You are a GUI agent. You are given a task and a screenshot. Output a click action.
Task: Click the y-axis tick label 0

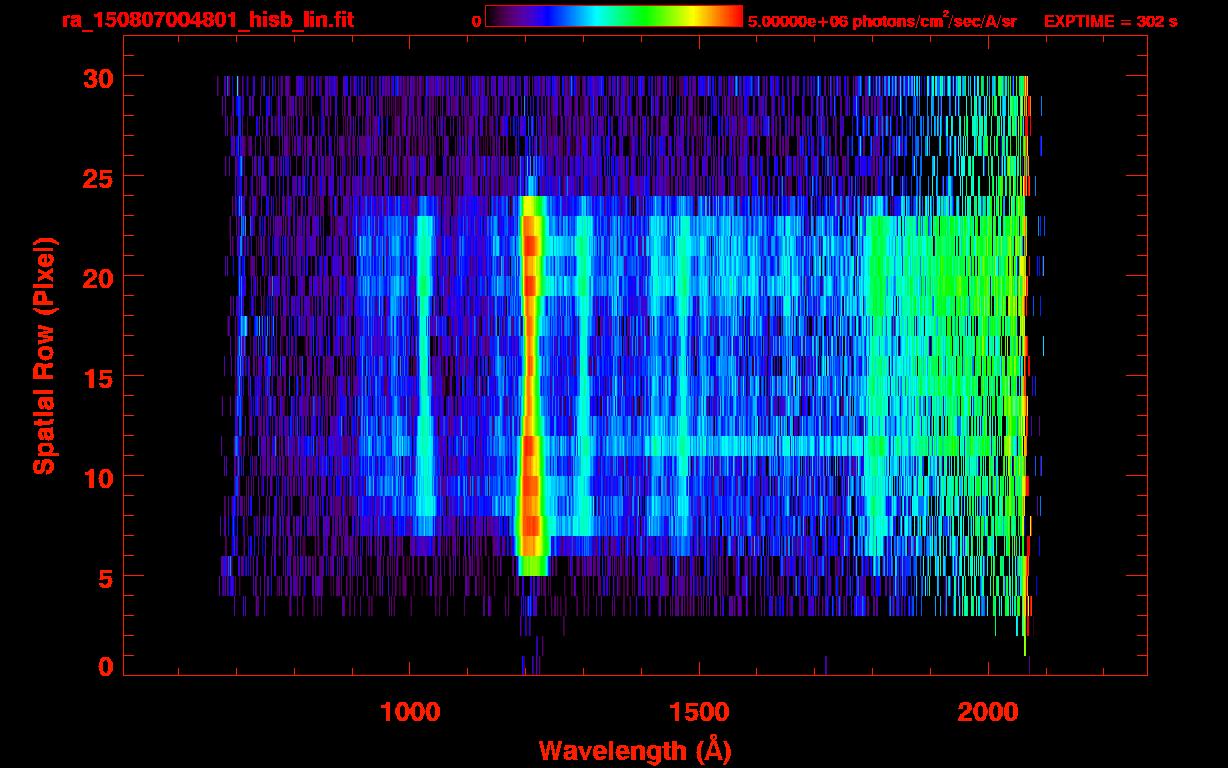pos(104,666)
